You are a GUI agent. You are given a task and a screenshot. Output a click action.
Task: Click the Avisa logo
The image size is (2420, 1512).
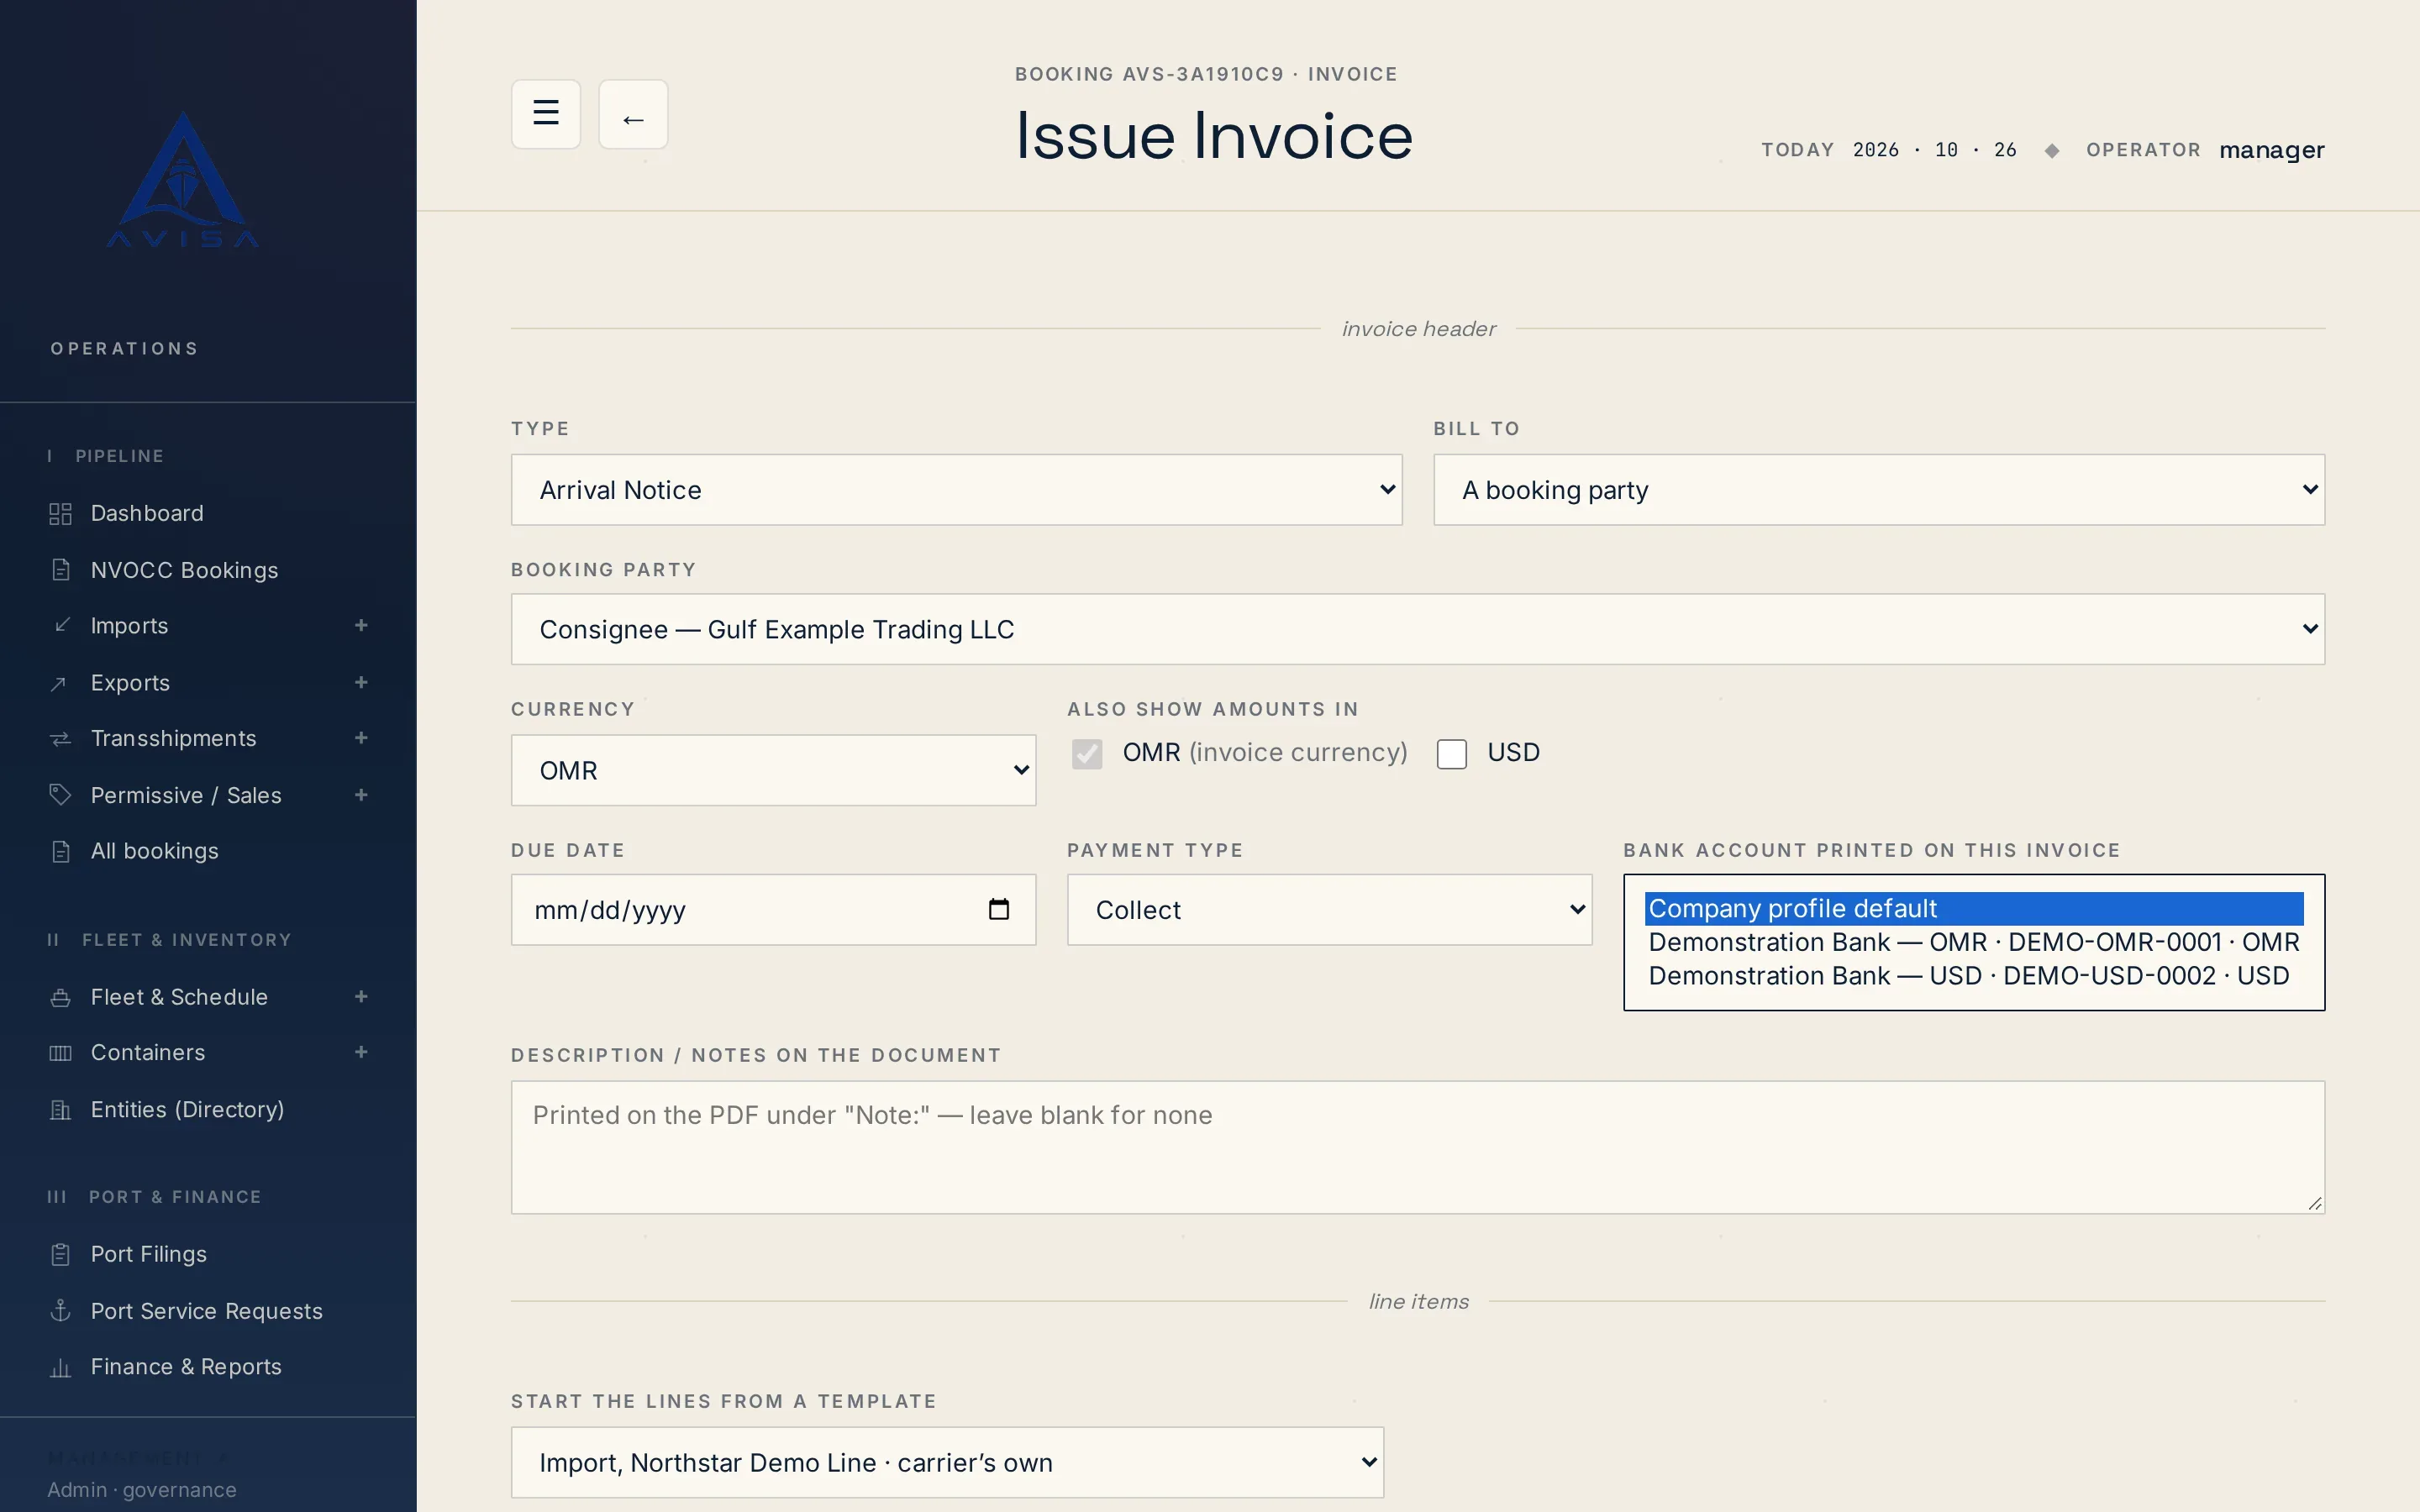point(183,179)
